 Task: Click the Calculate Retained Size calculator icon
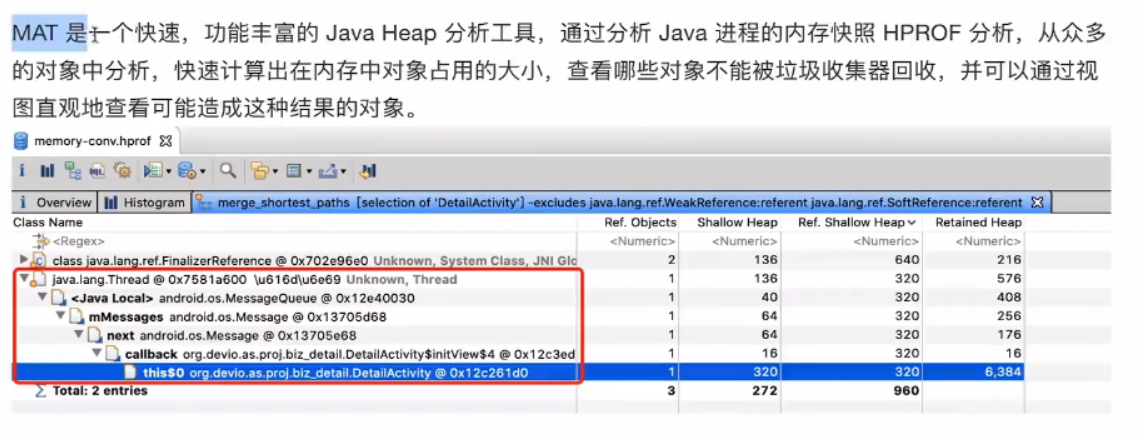click(x=294, y=171)
